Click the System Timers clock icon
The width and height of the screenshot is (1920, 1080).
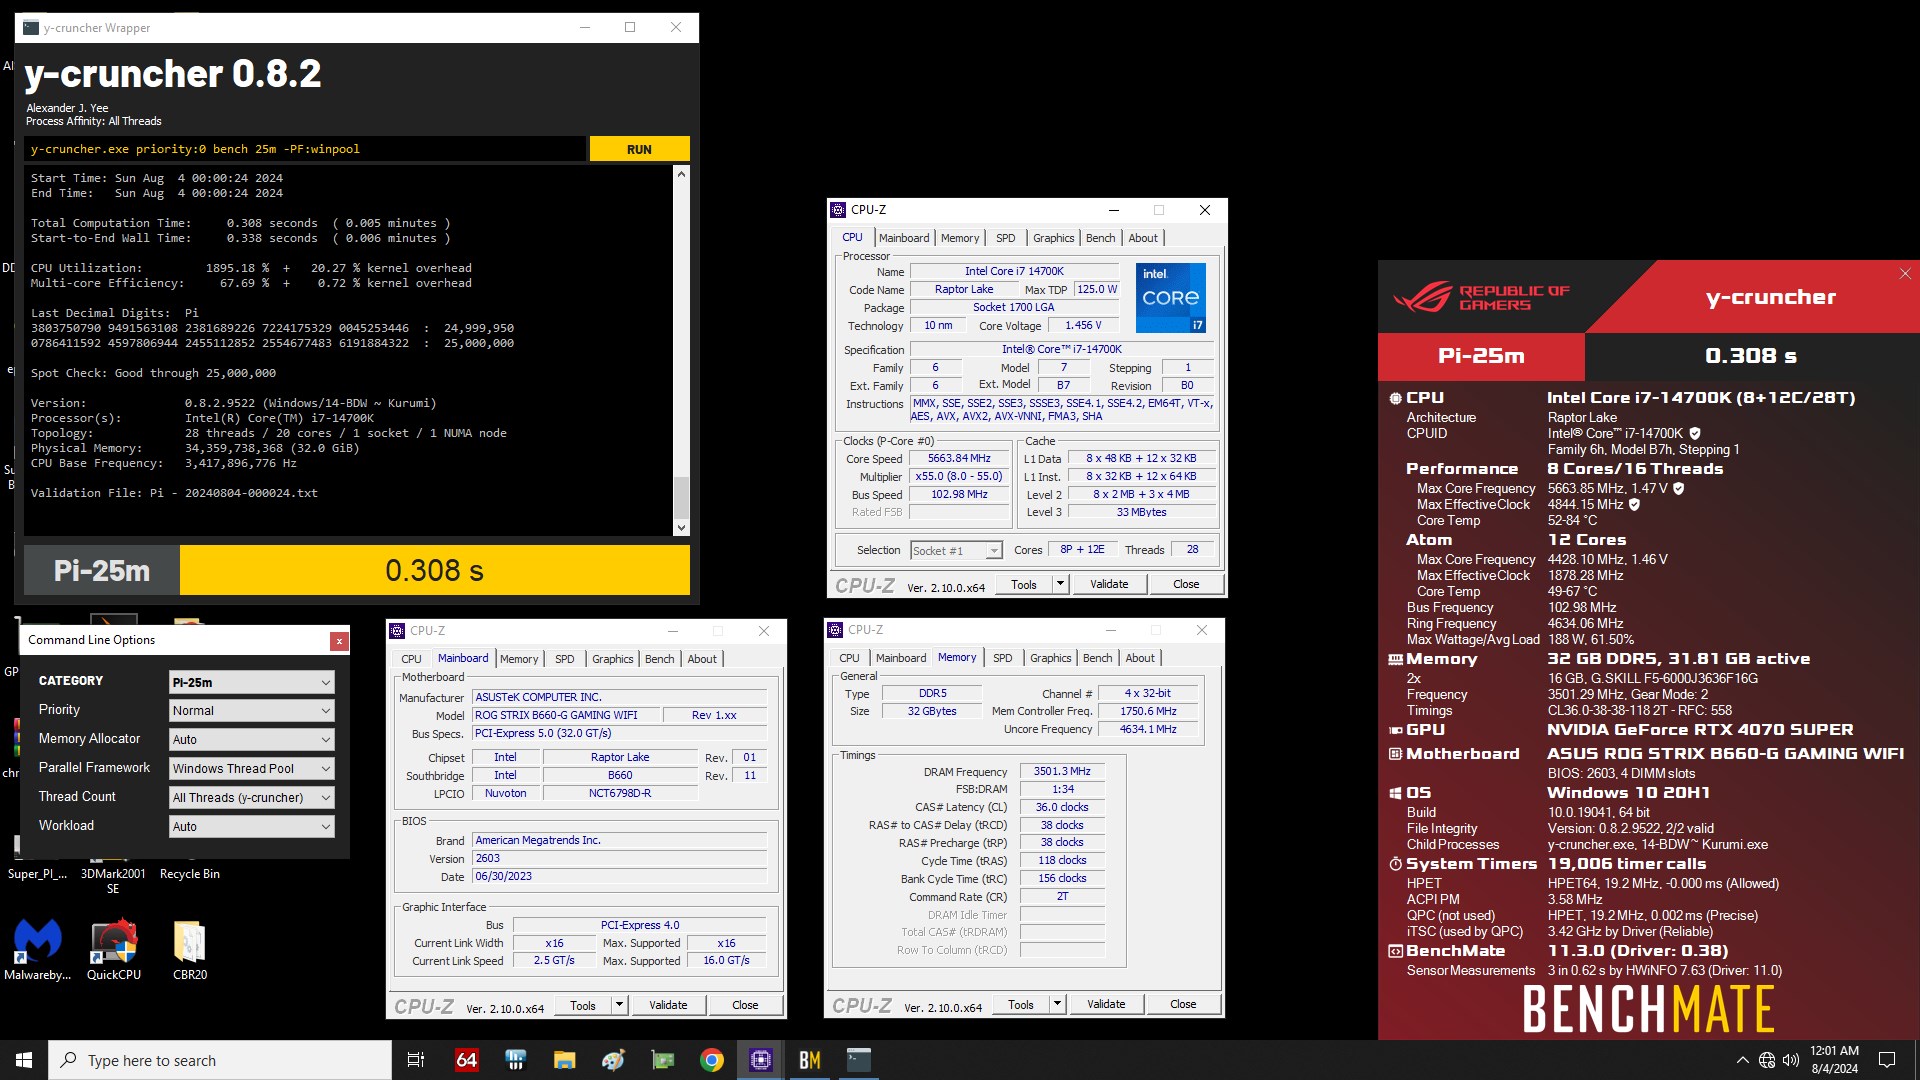pyautogui.click(x=1395, y=864)
